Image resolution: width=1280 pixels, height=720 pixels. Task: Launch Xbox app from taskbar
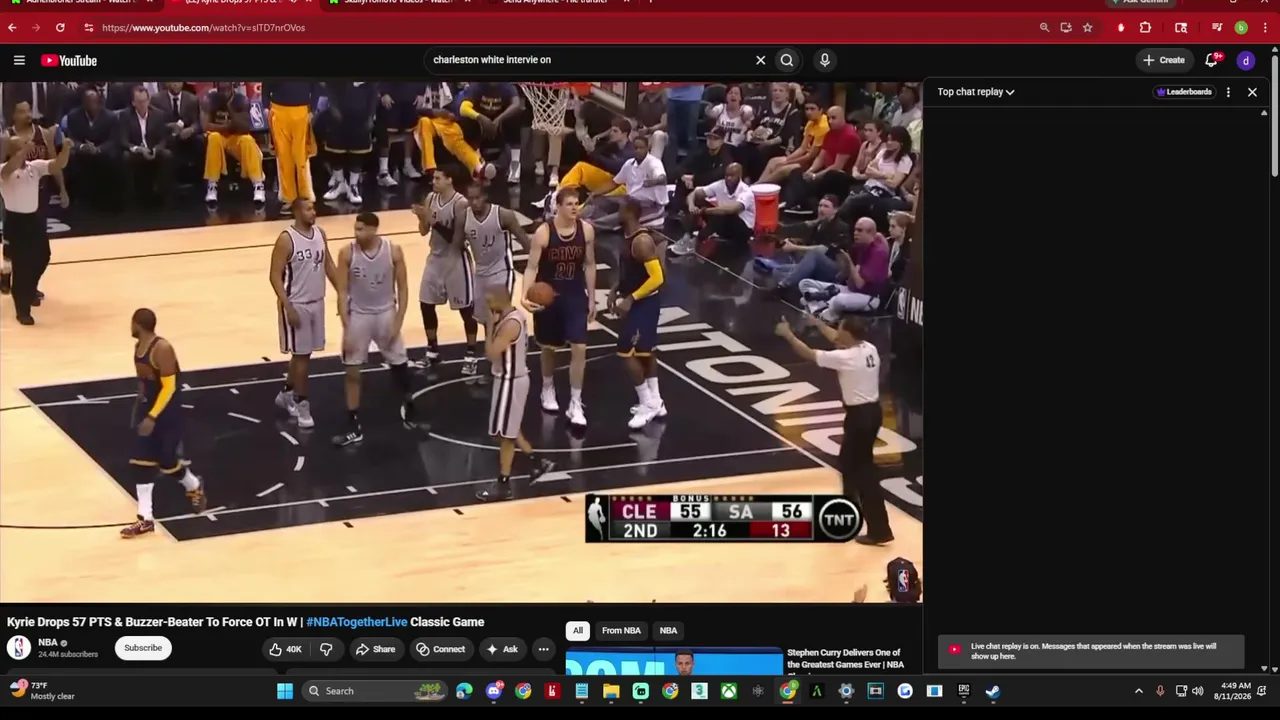pos(731,691)
